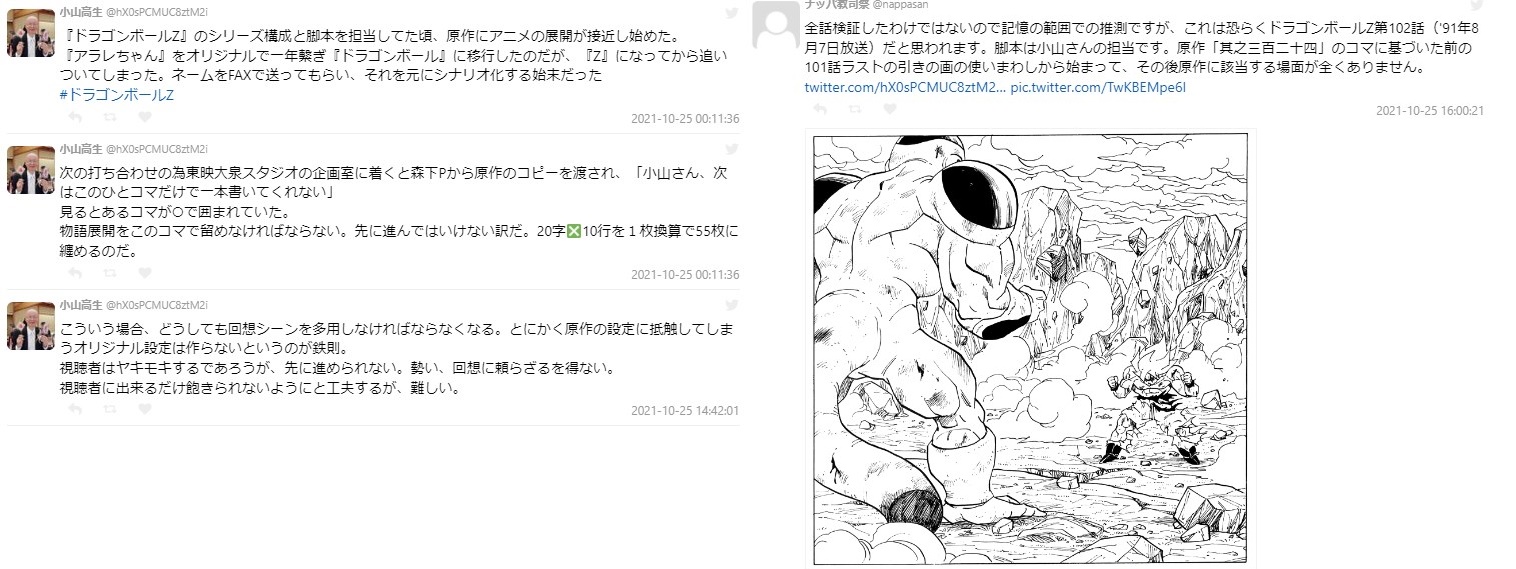Screen dimensions: 1516x569
Task: Retweet the first 小山高生 tweet with #ドラゴンボールZ
Action: 110,118
